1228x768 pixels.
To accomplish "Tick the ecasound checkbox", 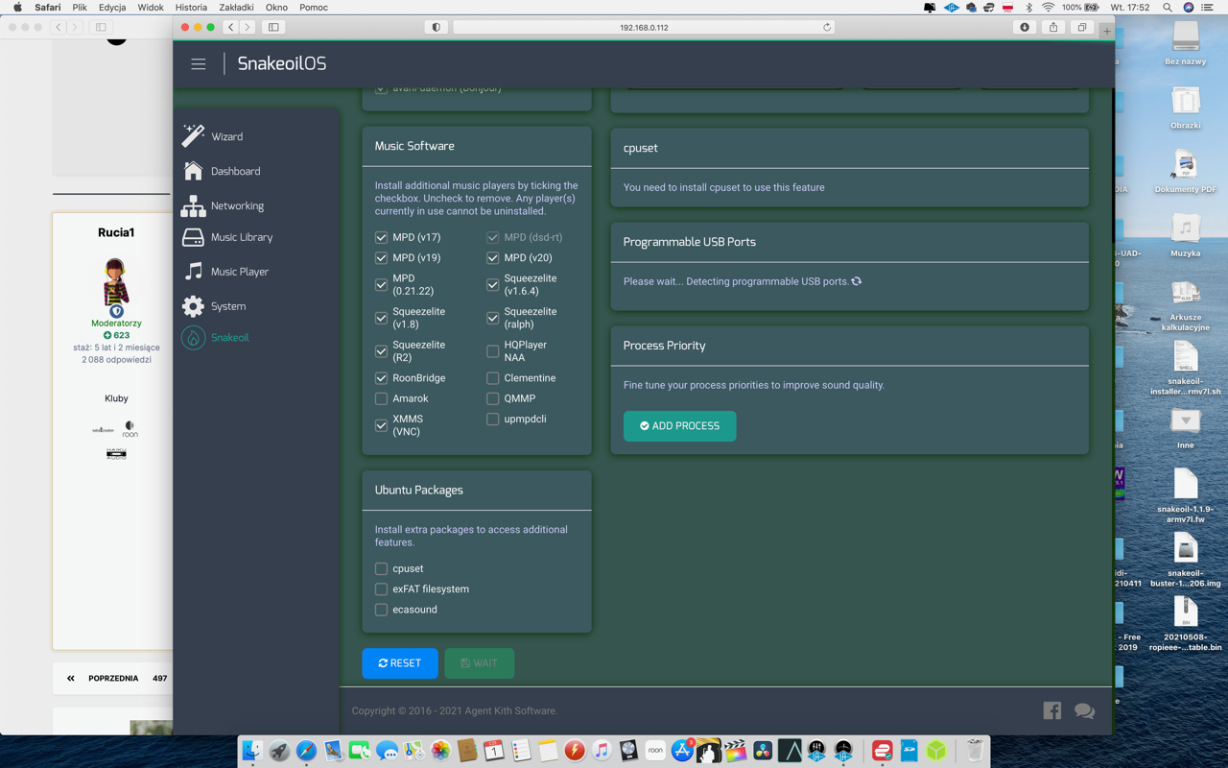I will [x=381, y=609].
